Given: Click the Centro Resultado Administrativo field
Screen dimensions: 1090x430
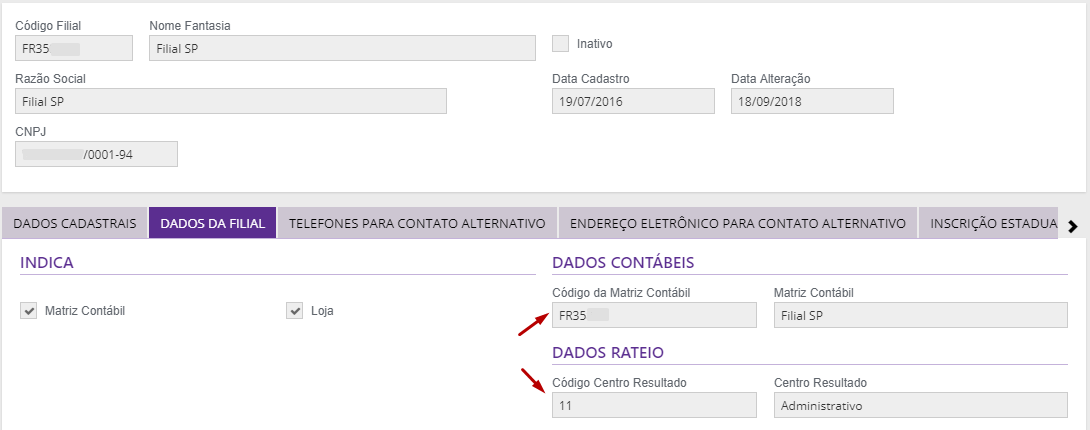Looking at the screenshot, I should 920,405.
